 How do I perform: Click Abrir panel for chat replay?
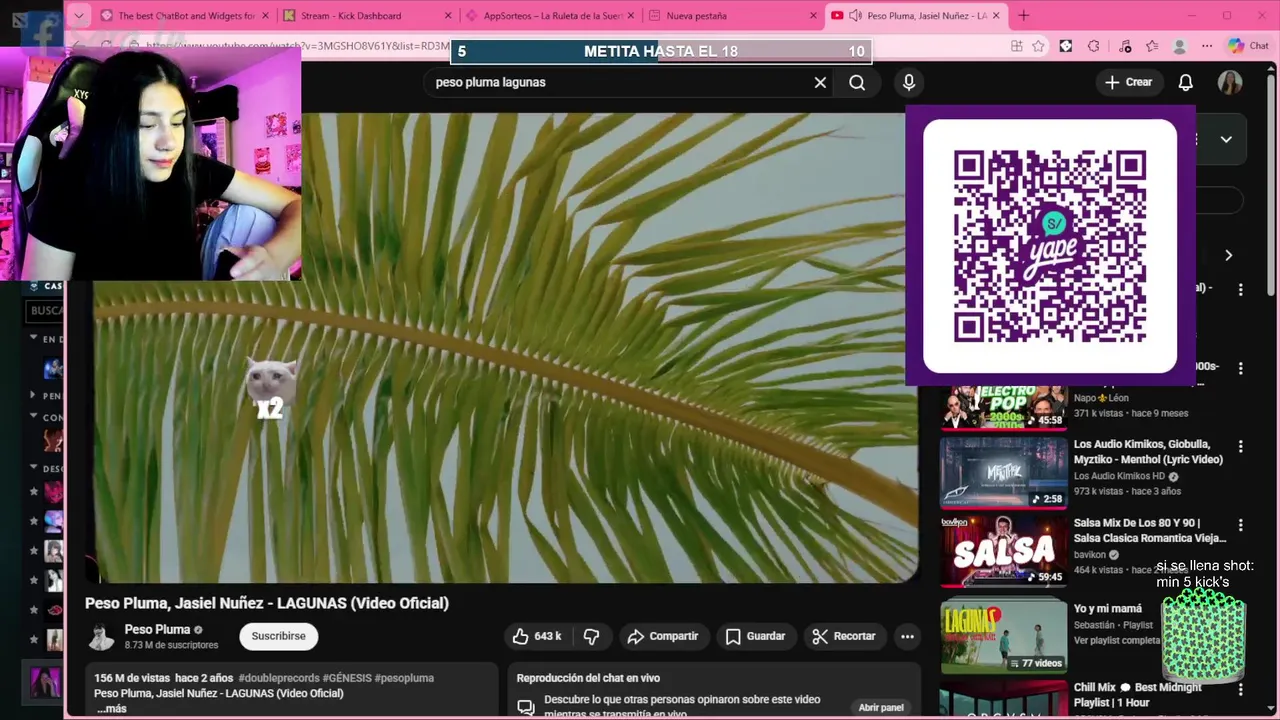[881, 707]
